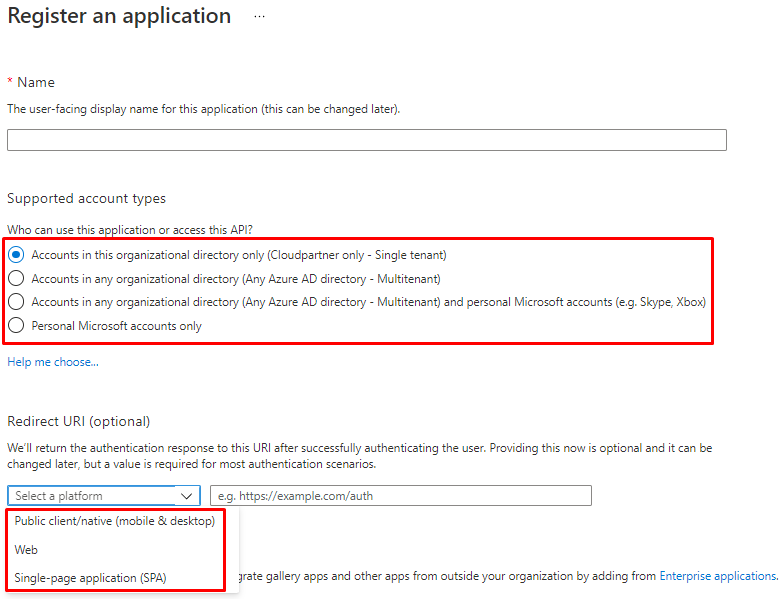Click the red required asterisk beside Name
Screen dimensions: 784x599
10,81
